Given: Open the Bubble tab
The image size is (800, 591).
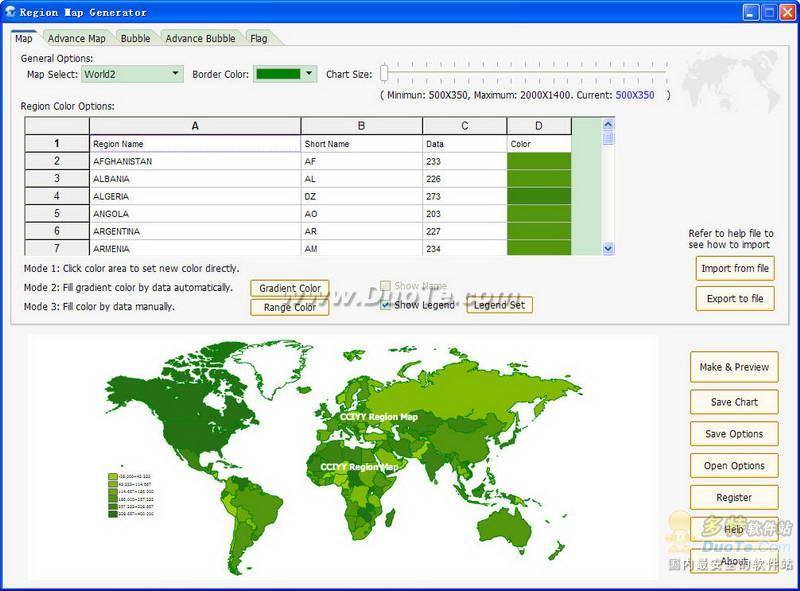Looking at the screenshot, I should (135, 38).
